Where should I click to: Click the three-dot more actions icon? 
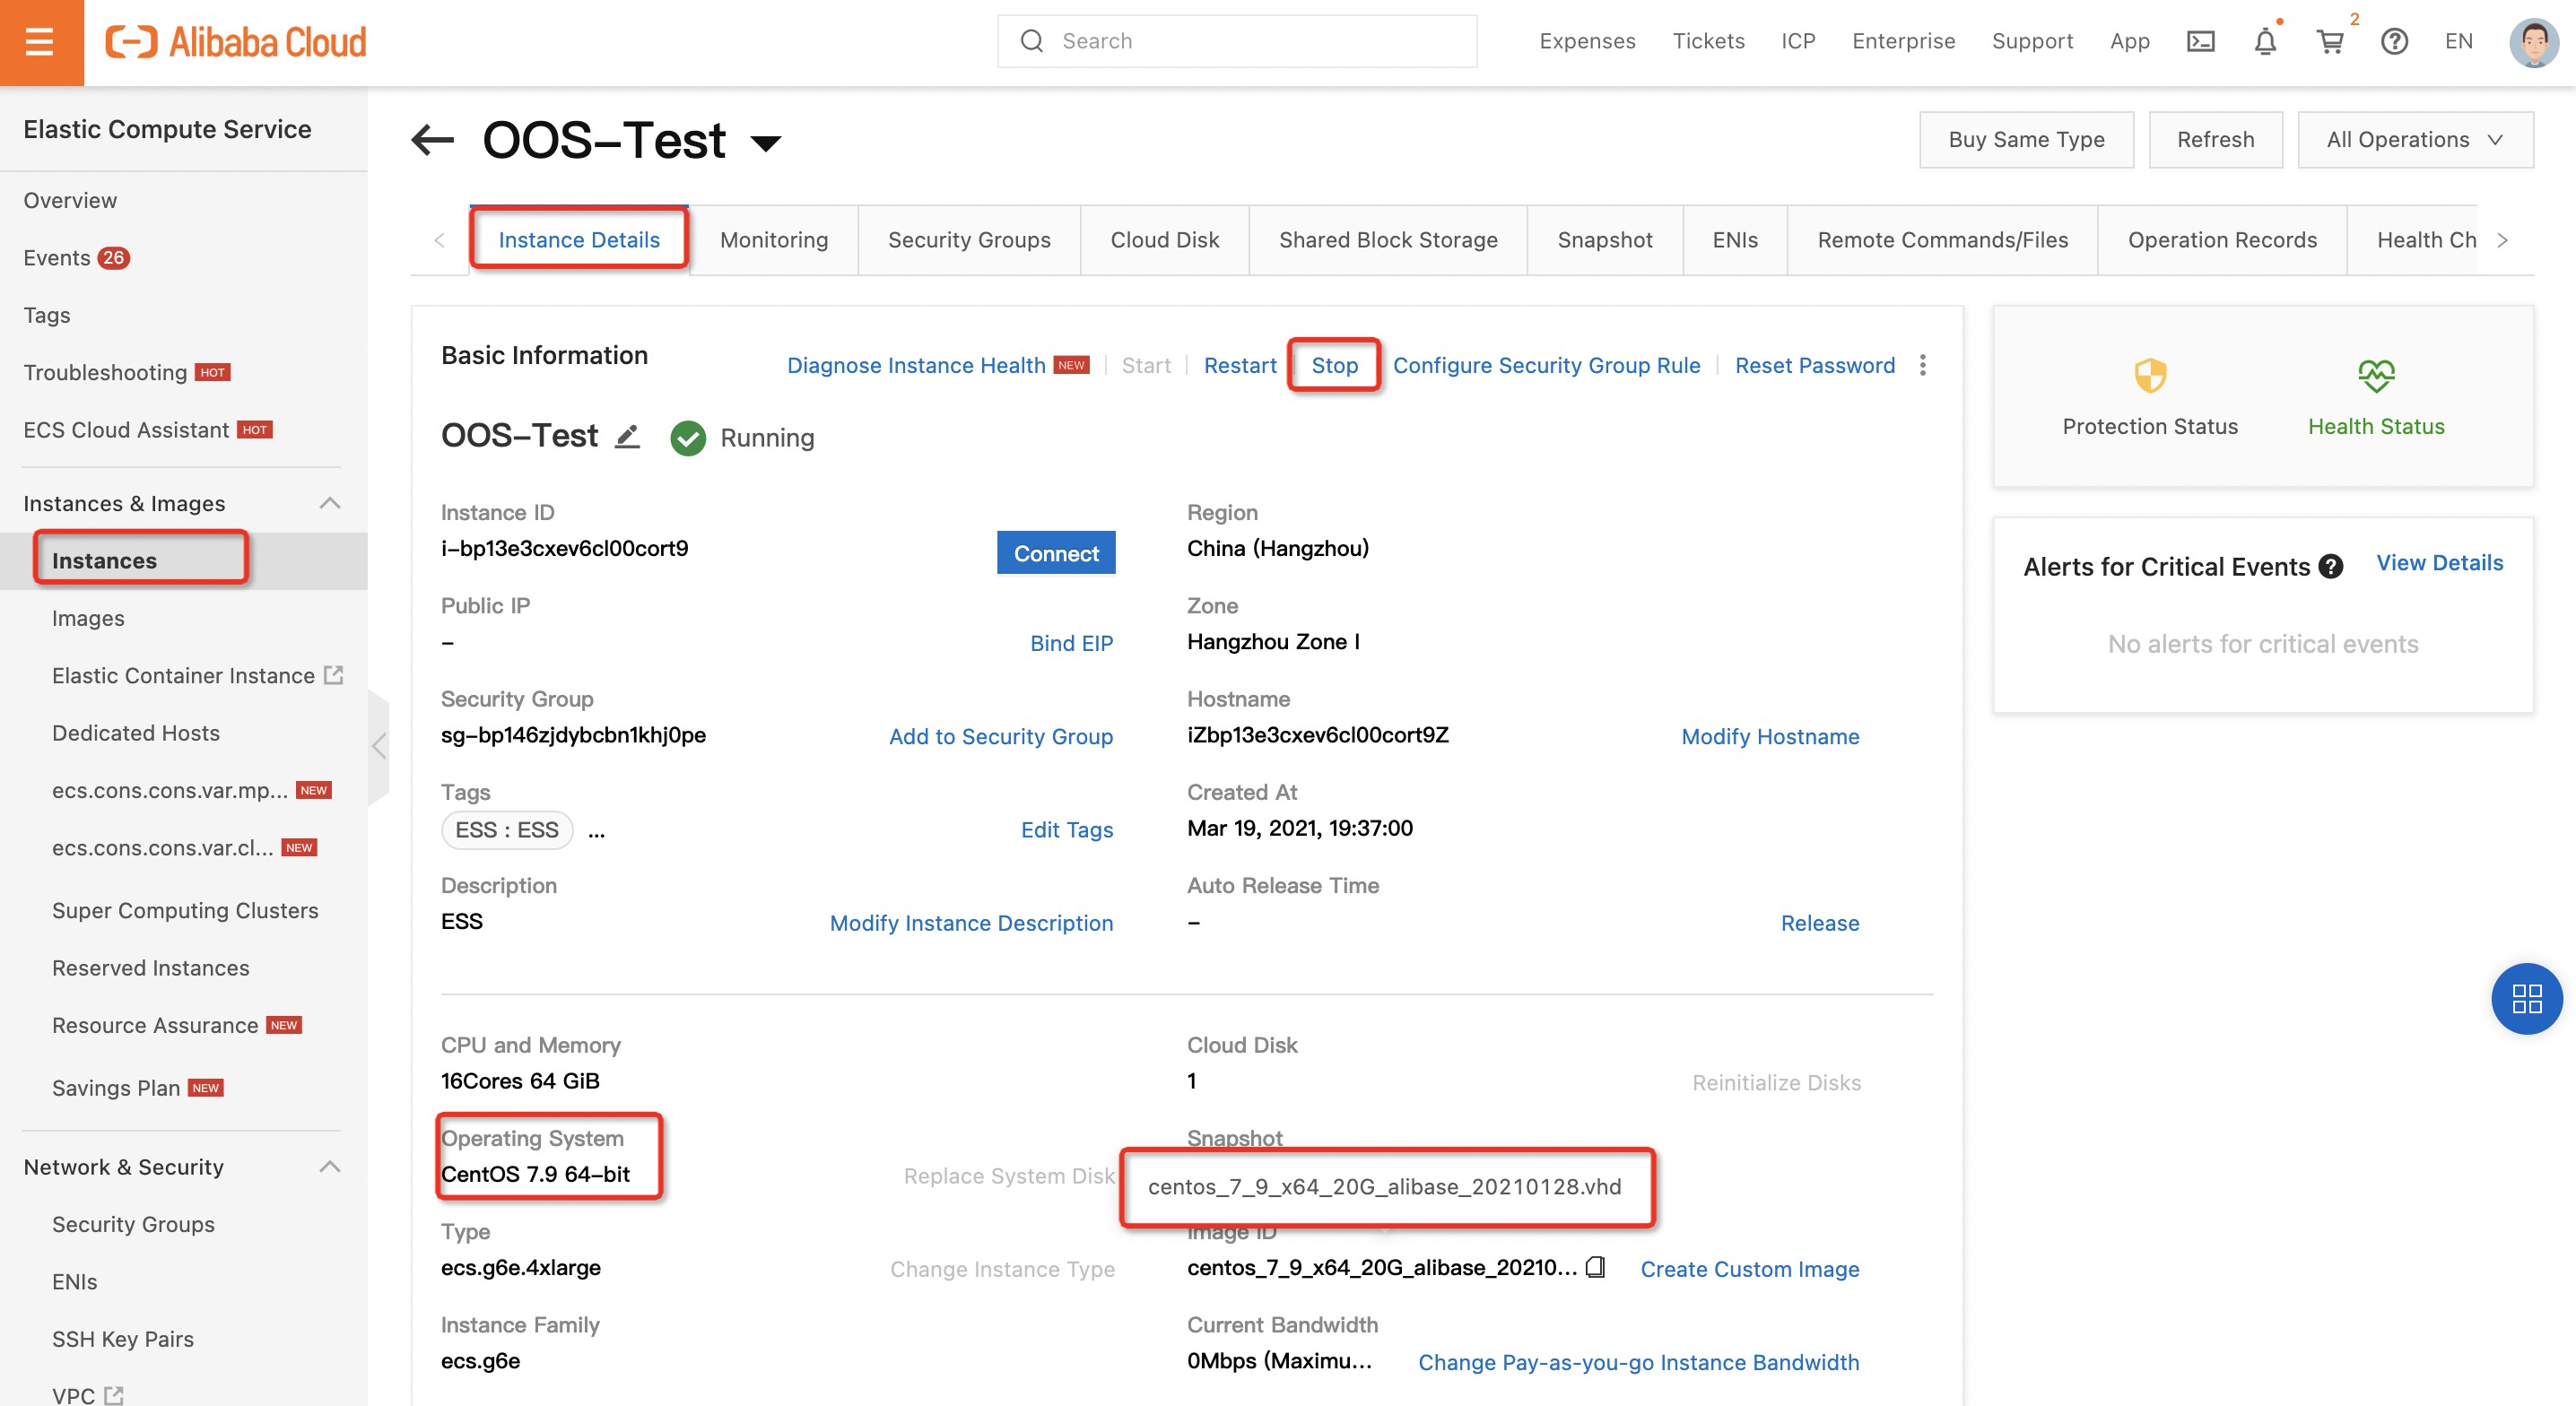[x=1923, y=365]
